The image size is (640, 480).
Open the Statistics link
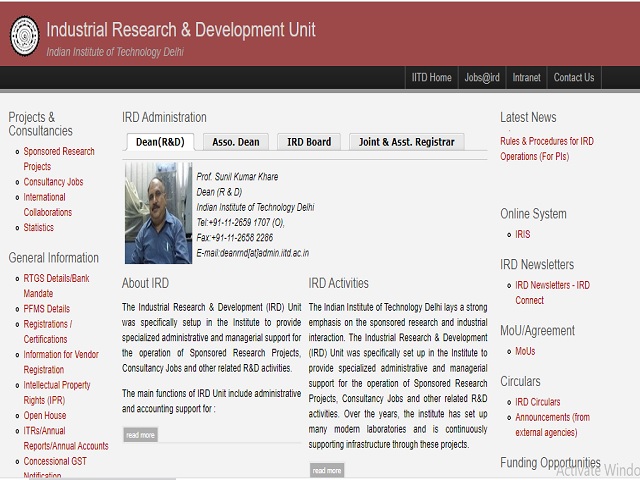point(38,227)
